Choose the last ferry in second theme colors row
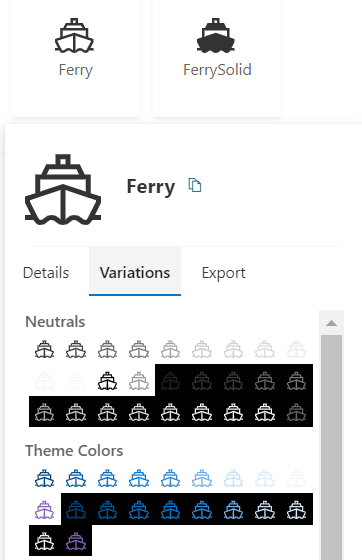Screen dimensions: 362x560 pyautogui.click(x=296, y=510)
